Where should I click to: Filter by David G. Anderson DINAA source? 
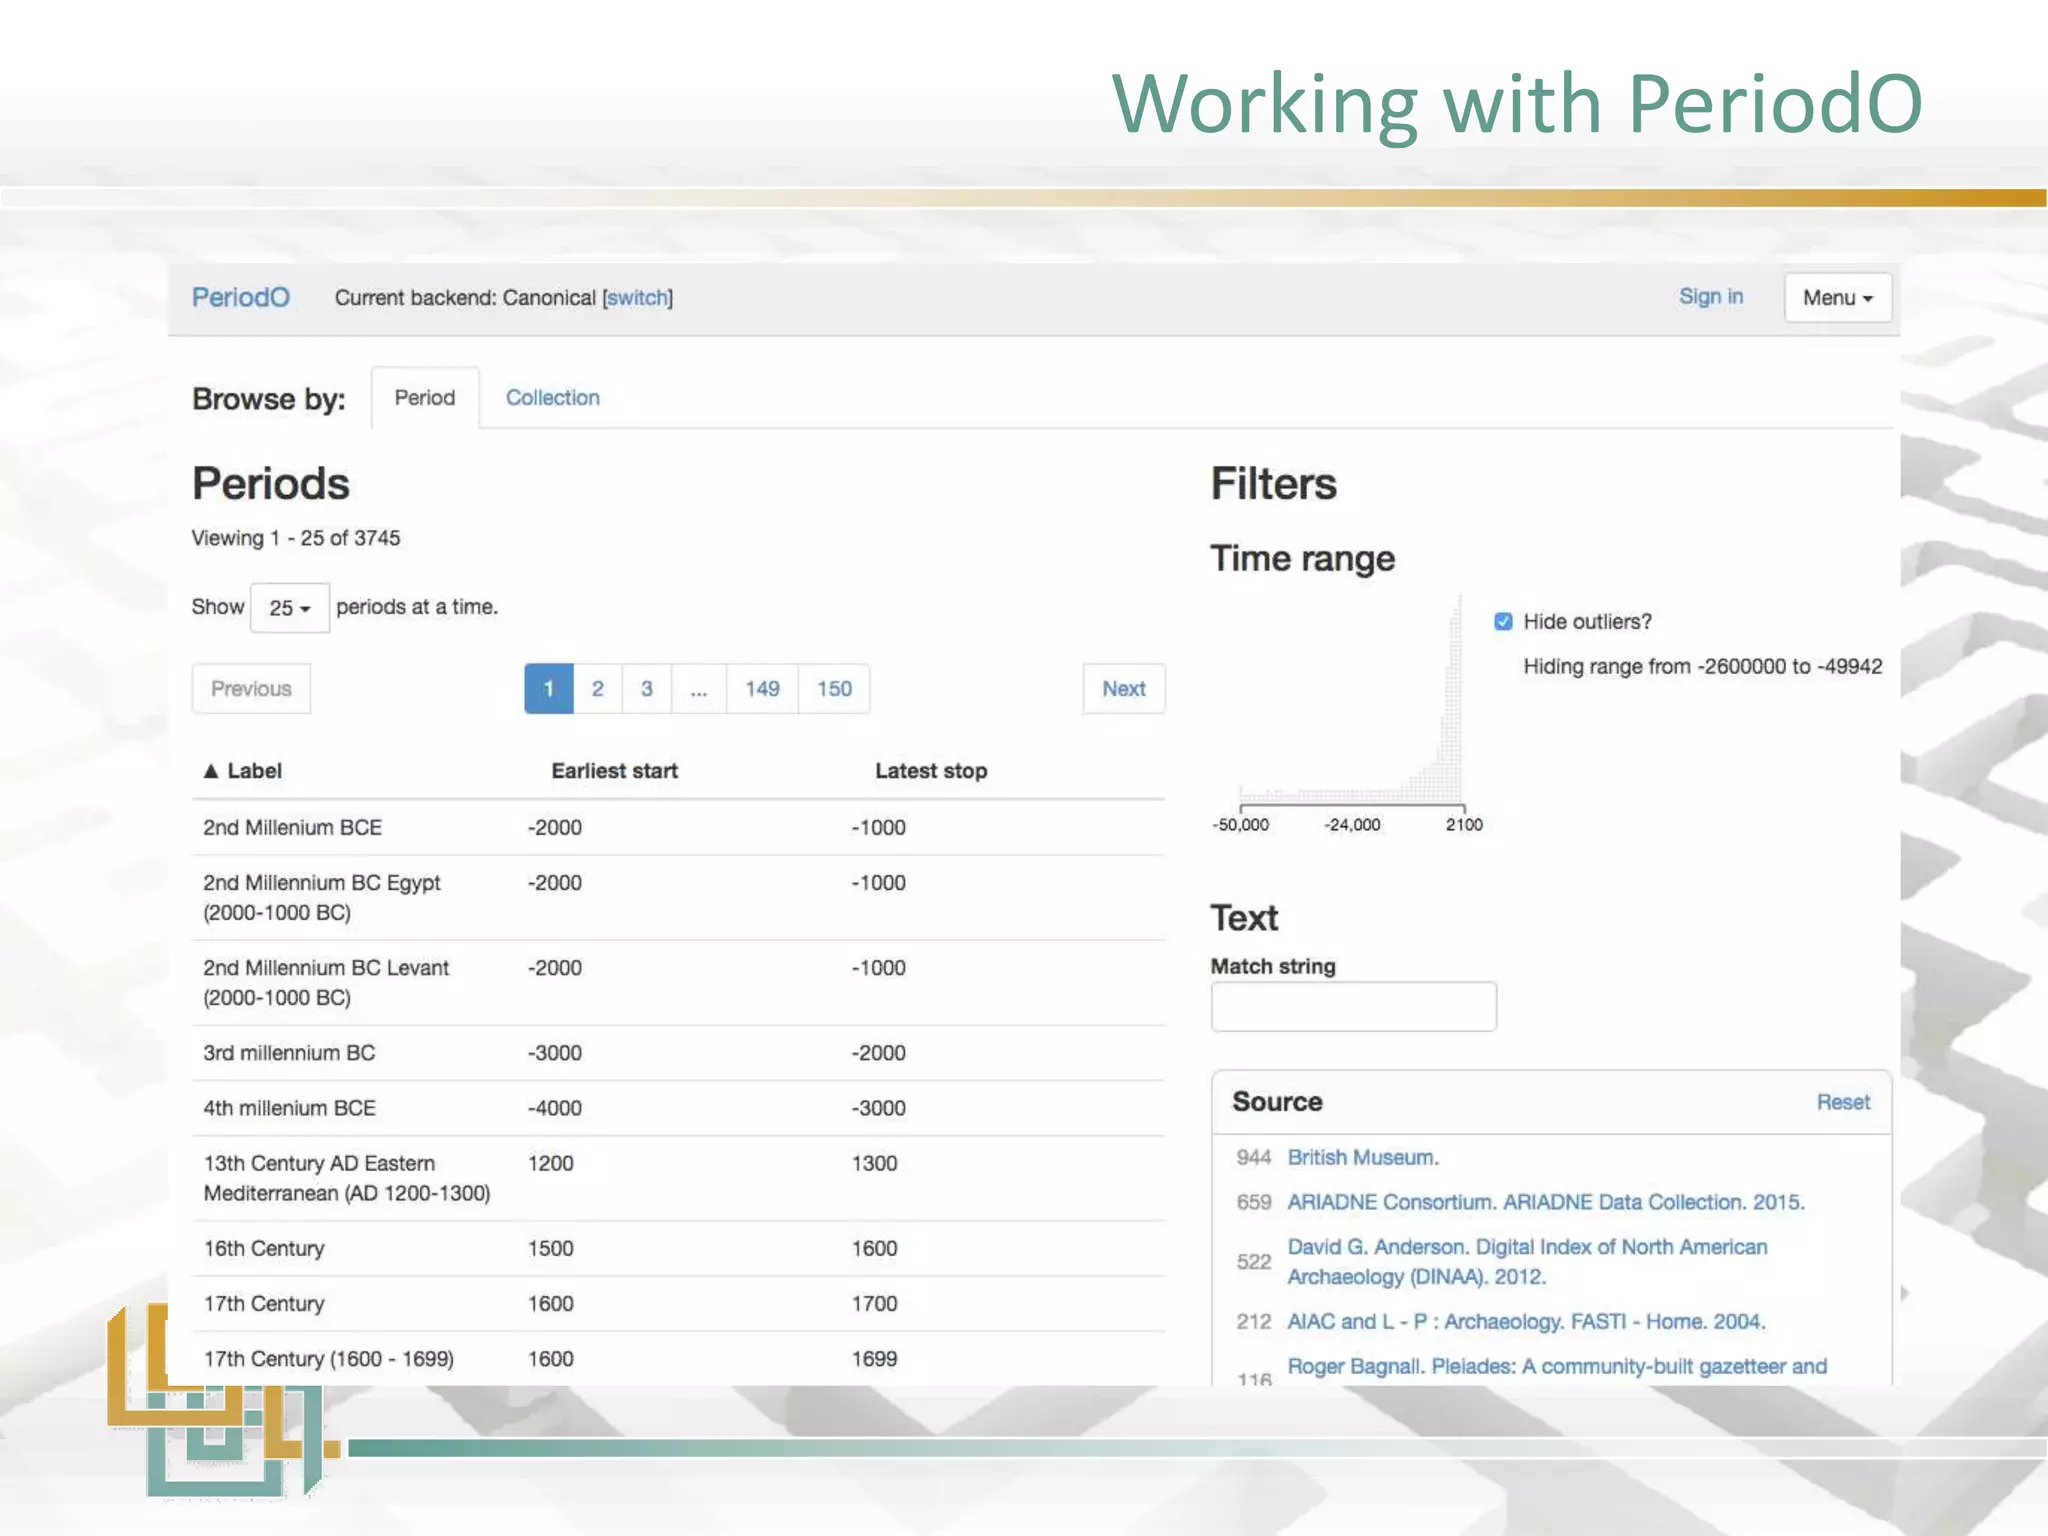(x=1527, y=1261)
